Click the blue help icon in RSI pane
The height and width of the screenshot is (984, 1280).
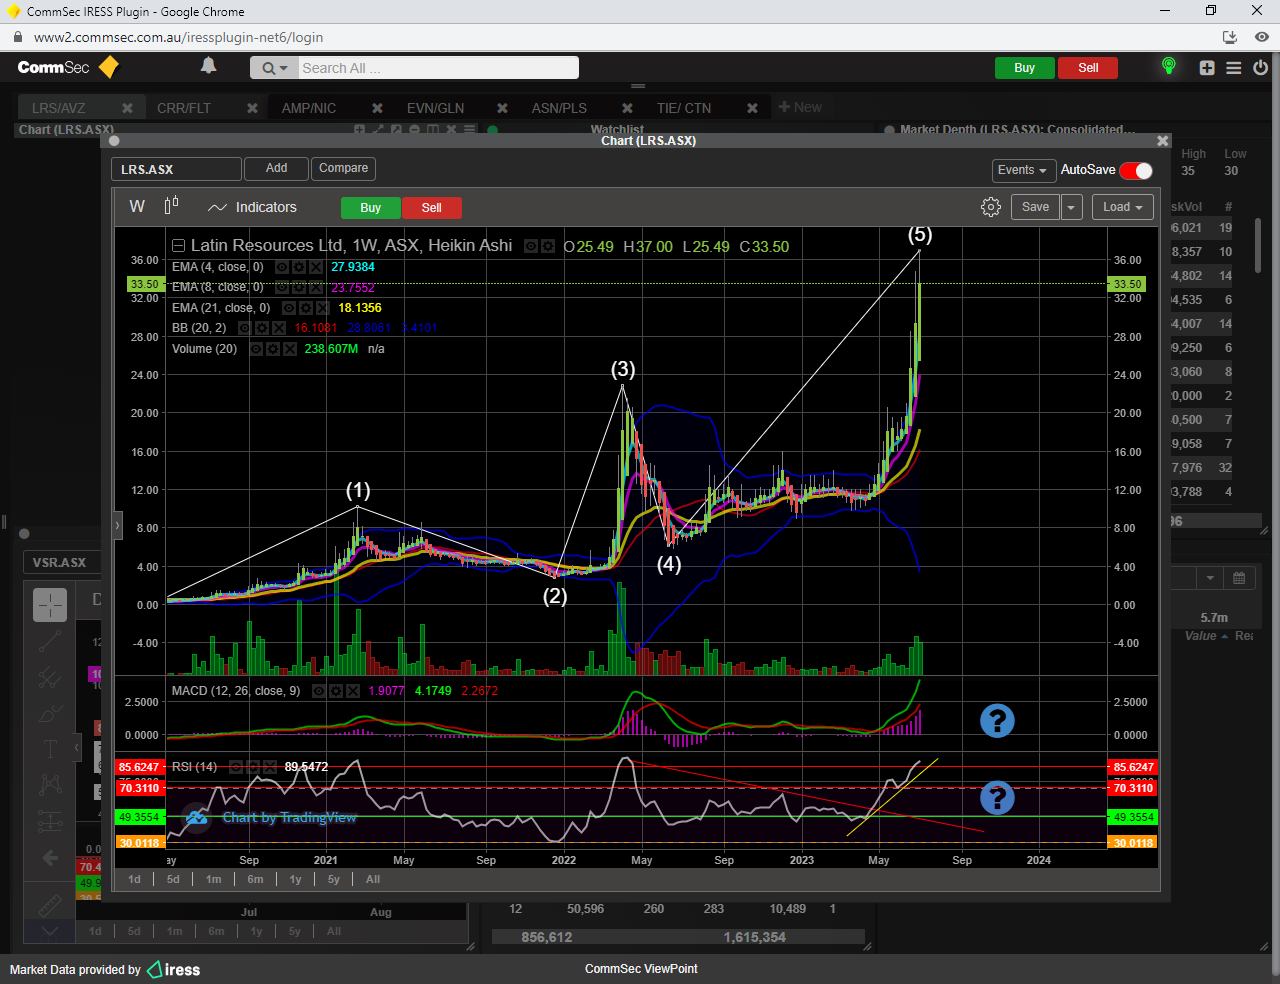(x=997, y=797)
